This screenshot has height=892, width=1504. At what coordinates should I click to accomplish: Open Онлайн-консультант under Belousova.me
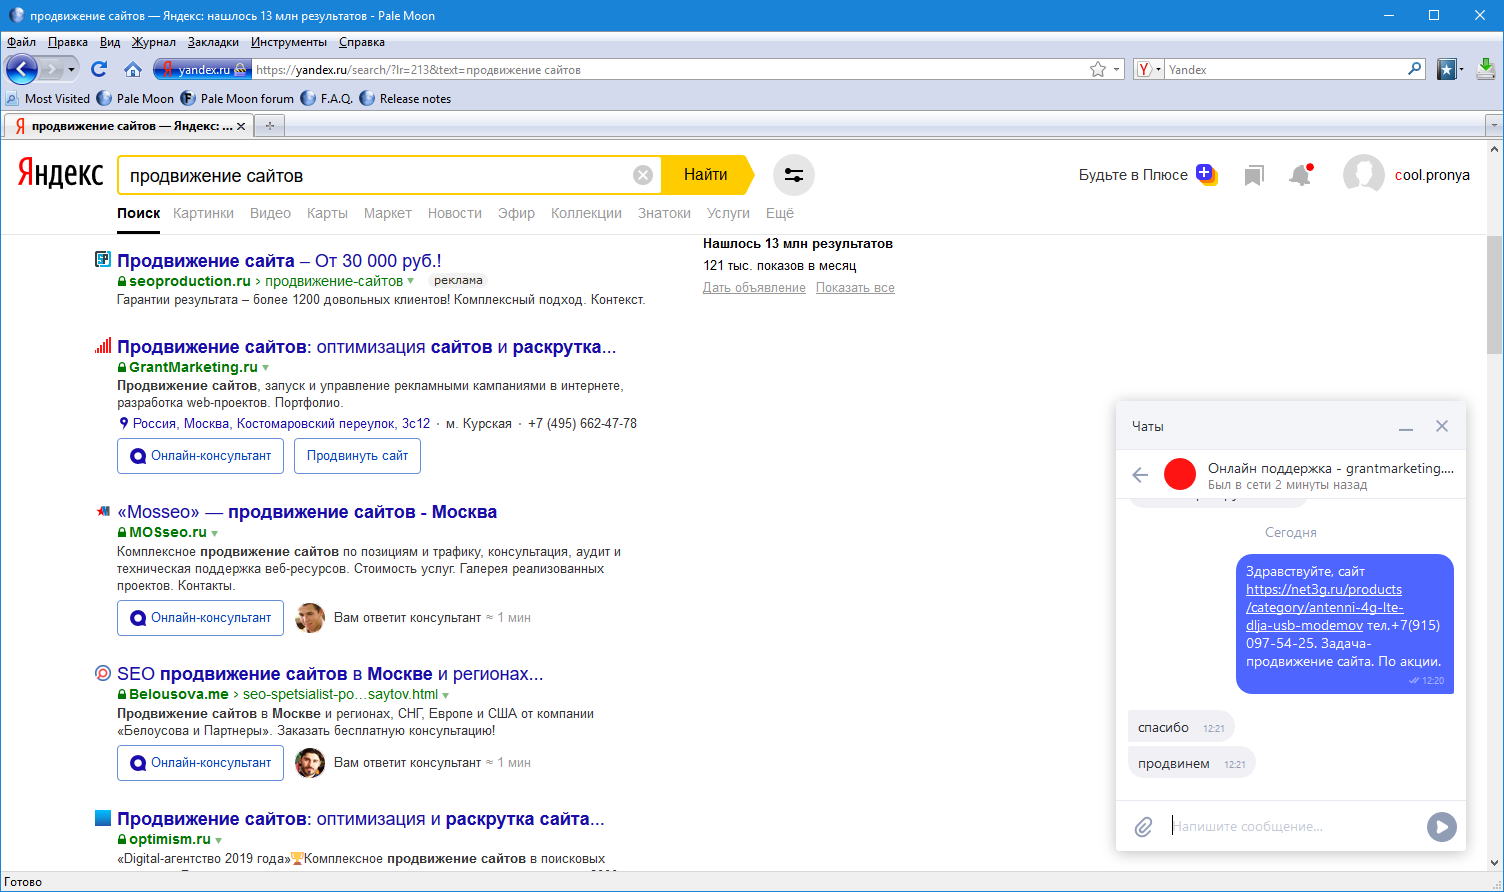click(200, 763)
